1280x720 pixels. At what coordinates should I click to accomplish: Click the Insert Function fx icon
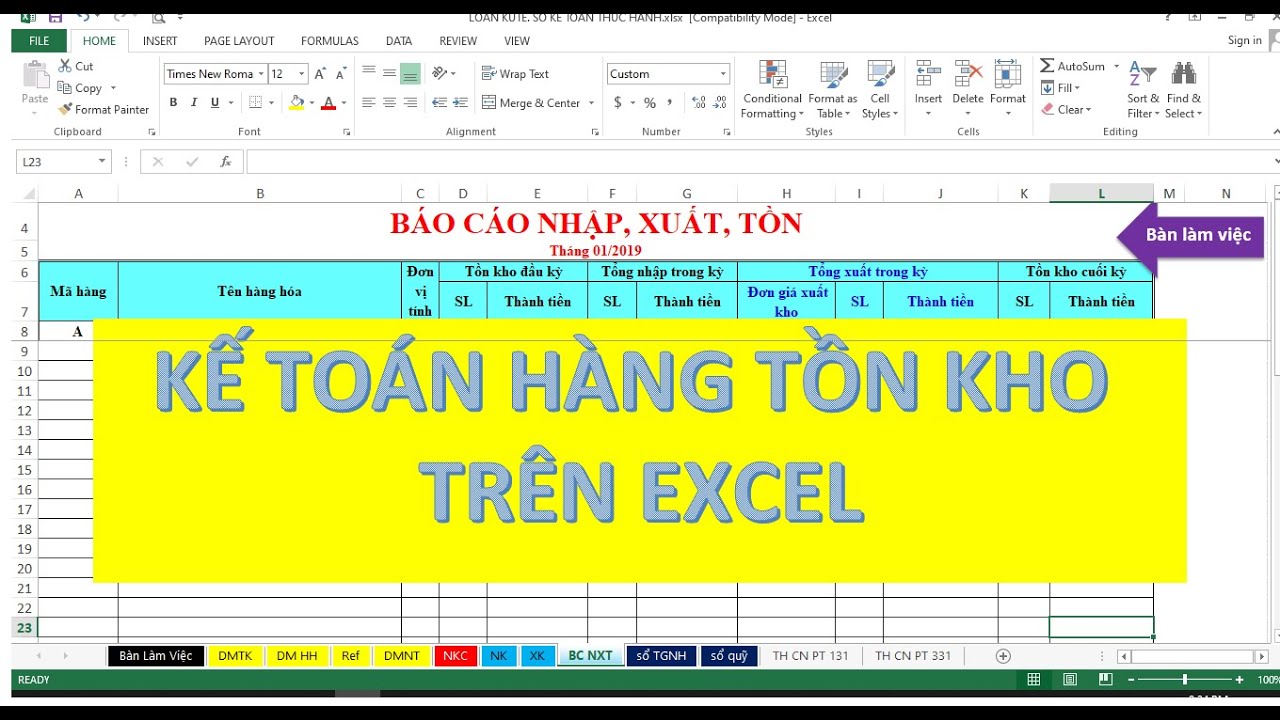tap(226, 162)
